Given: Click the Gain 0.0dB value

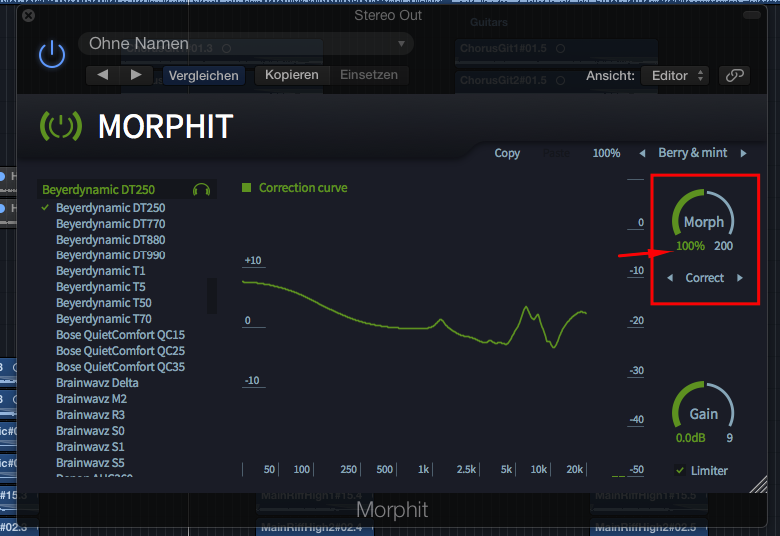Looking at the screenshot, I should 690,438.
